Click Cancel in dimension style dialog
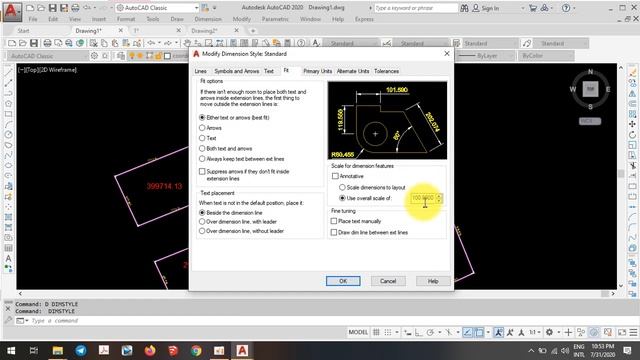Viewport: 640px width, 360px height. 388,281
